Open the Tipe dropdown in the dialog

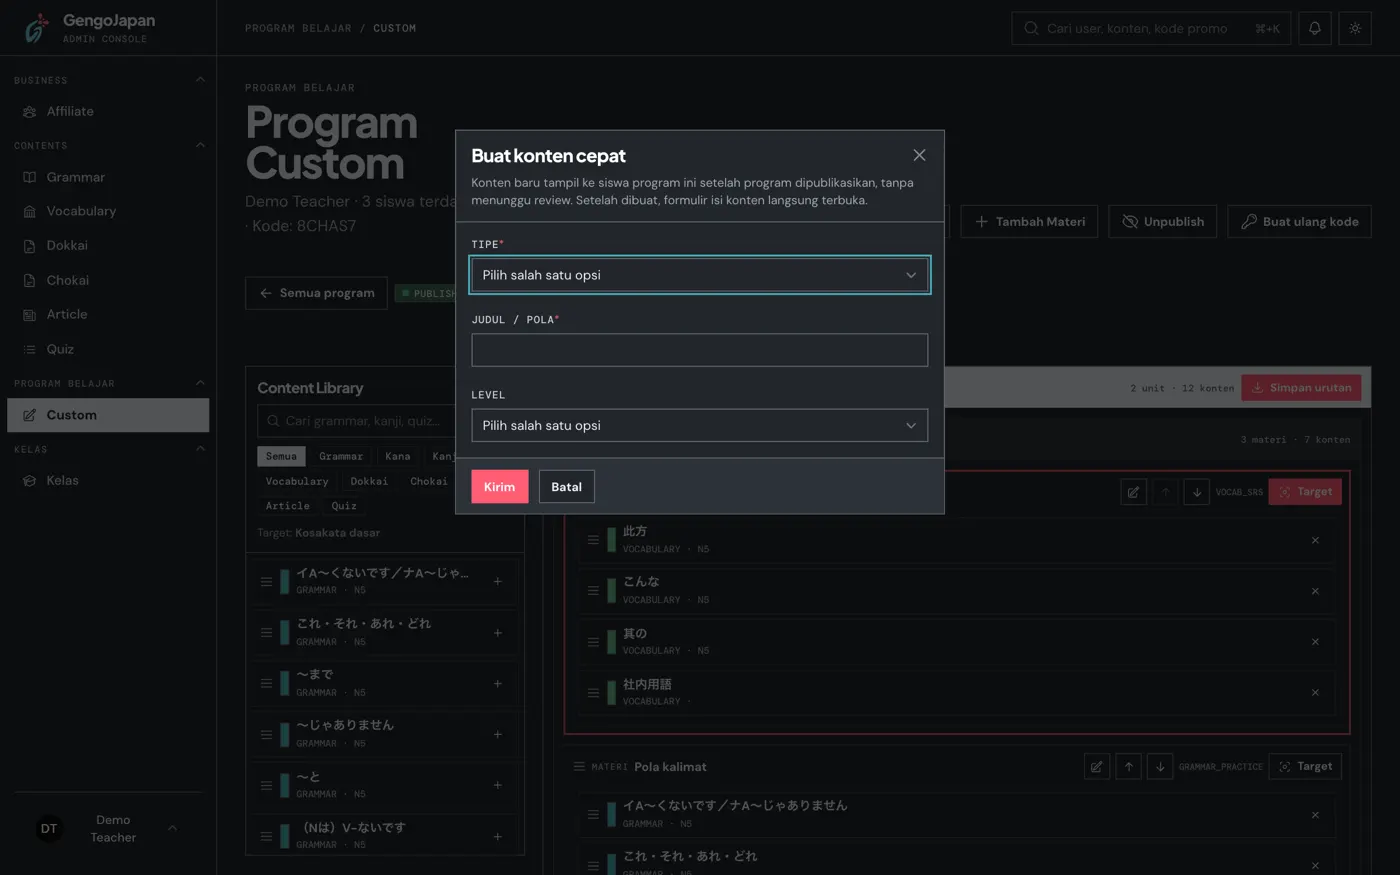pos(699,275)
